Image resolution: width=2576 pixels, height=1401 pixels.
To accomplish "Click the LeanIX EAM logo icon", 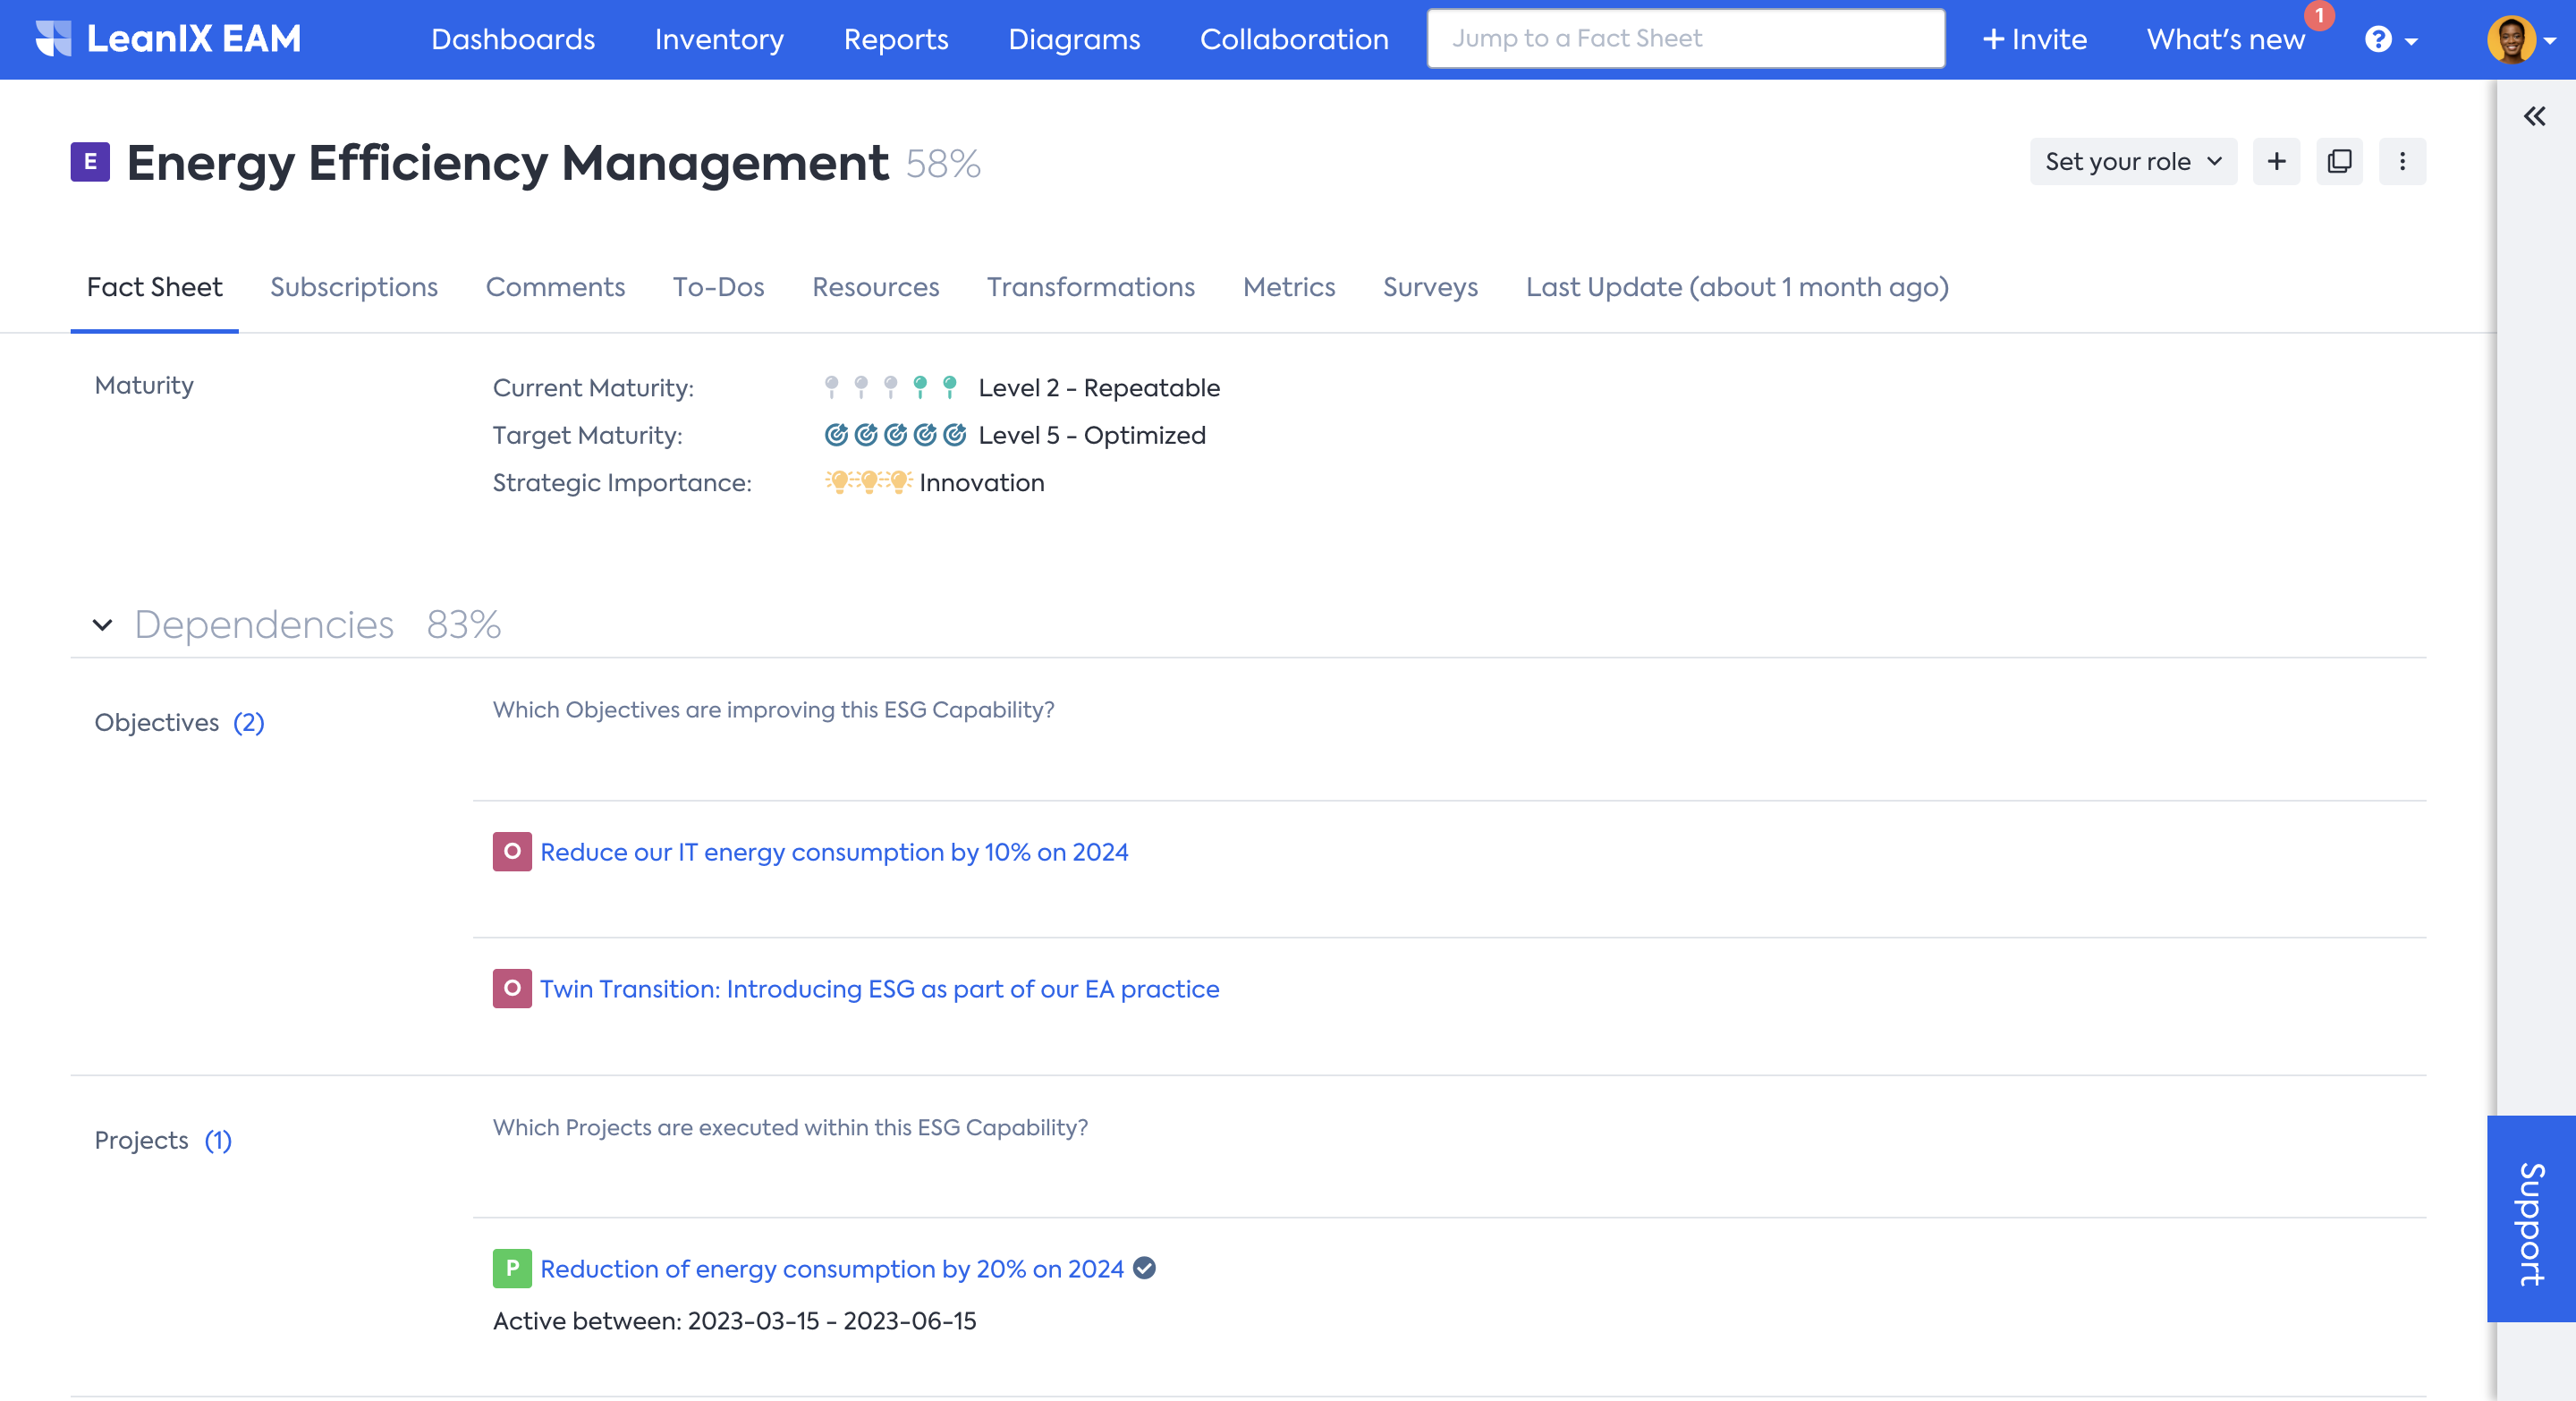I will tap(54, 39).
